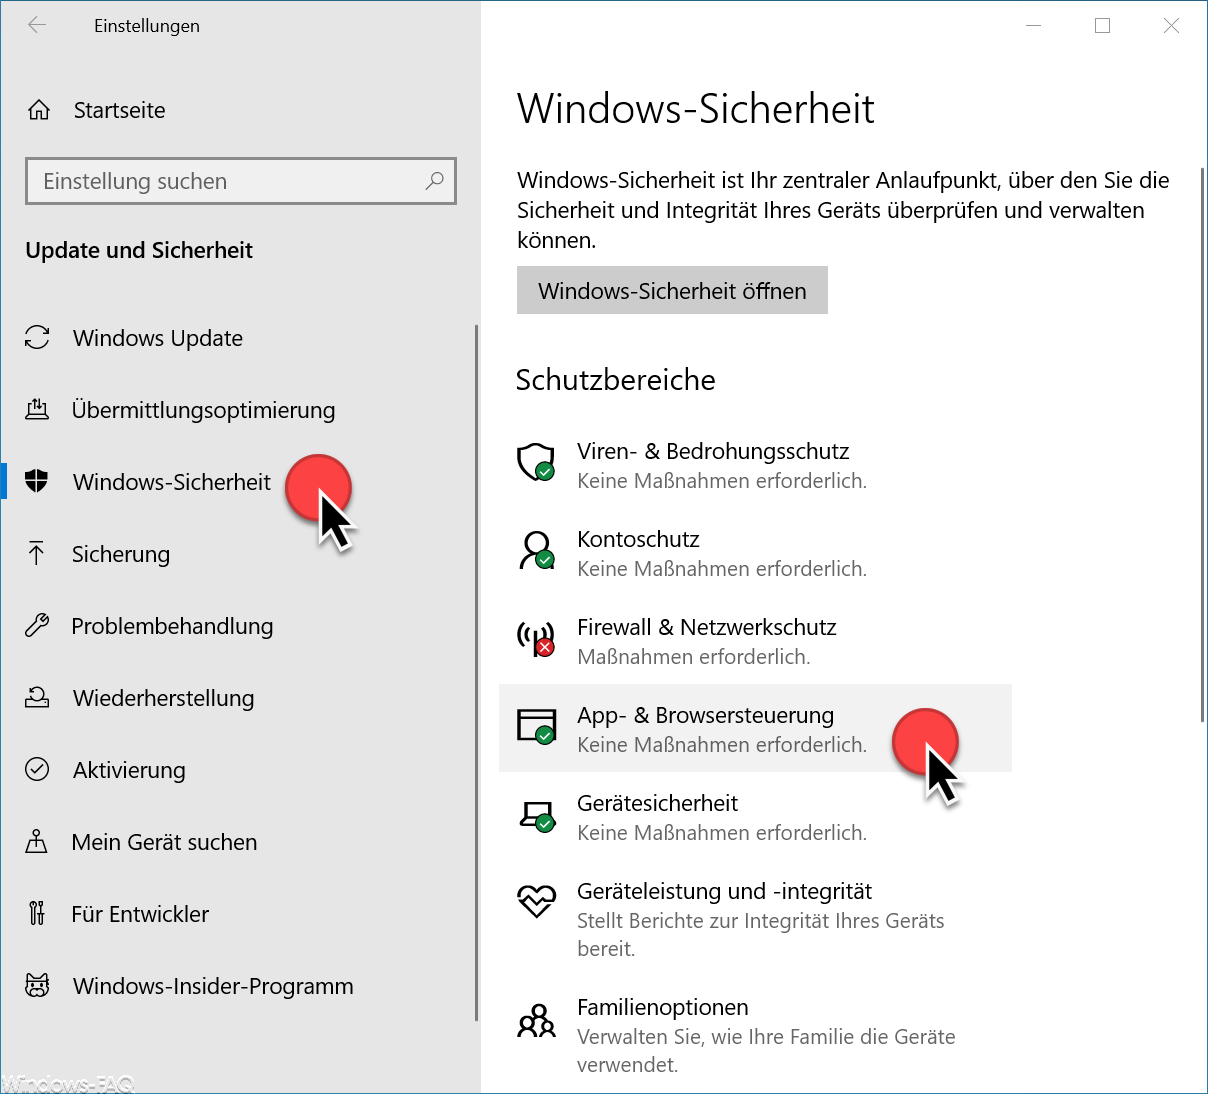Close the Einstellungen window
This screenshot has height=1094, width=1208.
(x=1171, y=26)
